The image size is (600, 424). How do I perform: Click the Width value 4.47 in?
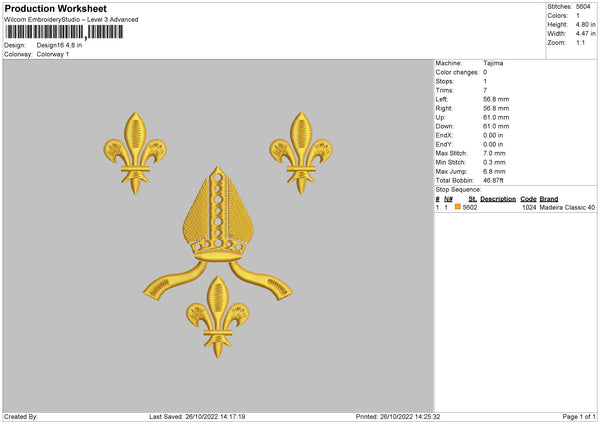tap(585, 34)
